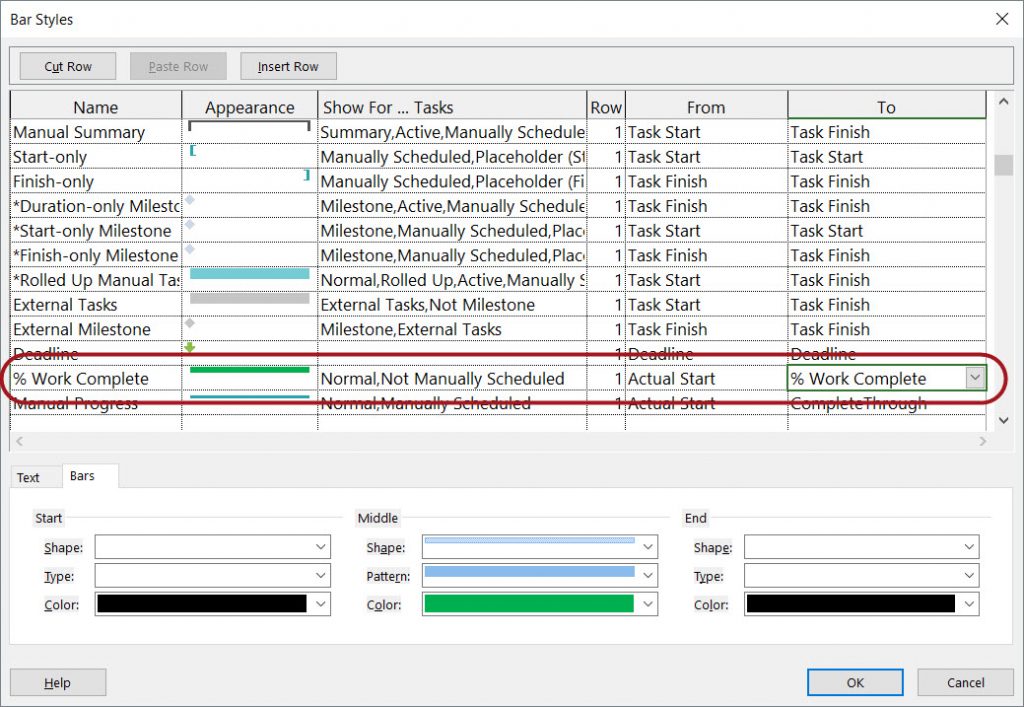Click the vertical scrollbar thumb
Image resolution: width=1024 pixels, height=707 pixels.
coord(1004,165)
